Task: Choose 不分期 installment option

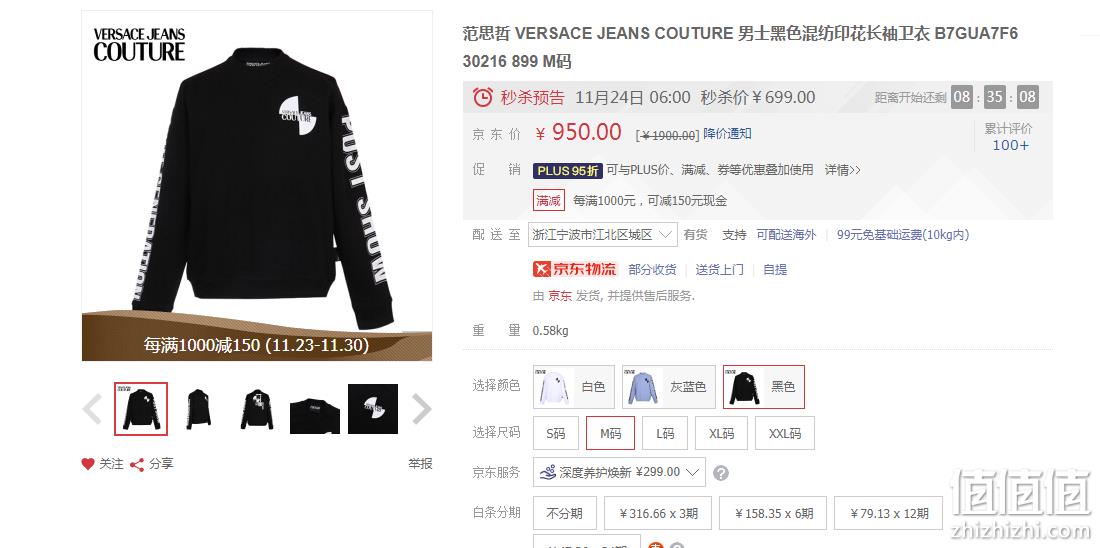Action: [x=565, y=514]
